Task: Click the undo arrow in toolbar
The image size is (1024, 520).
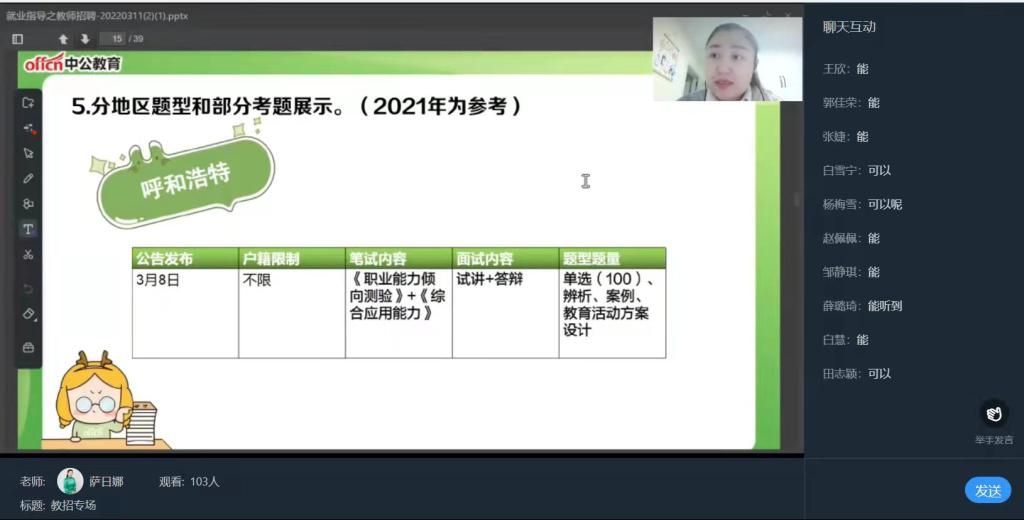Action: pyautogui.click(x=28, y=289)
